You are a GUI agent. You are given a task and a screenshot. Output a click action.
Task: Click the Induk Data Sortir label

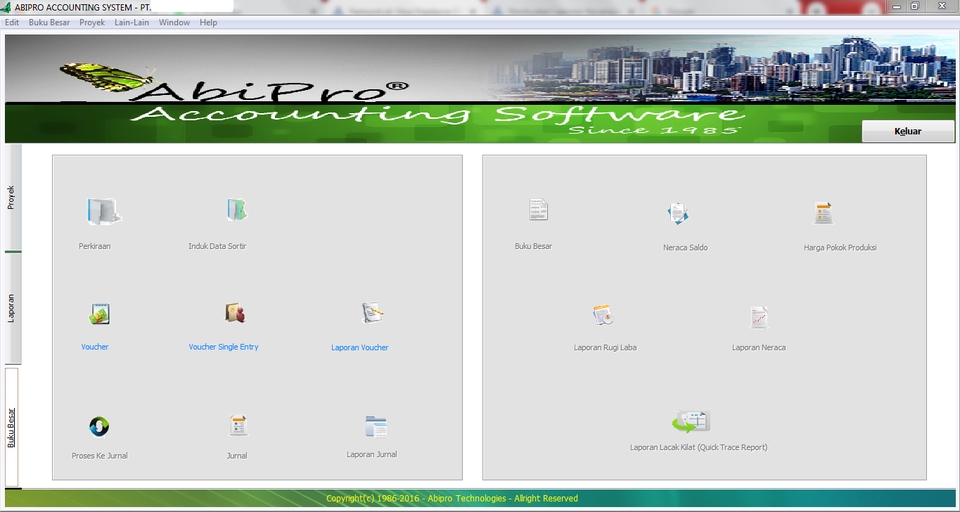pos(217,246)
